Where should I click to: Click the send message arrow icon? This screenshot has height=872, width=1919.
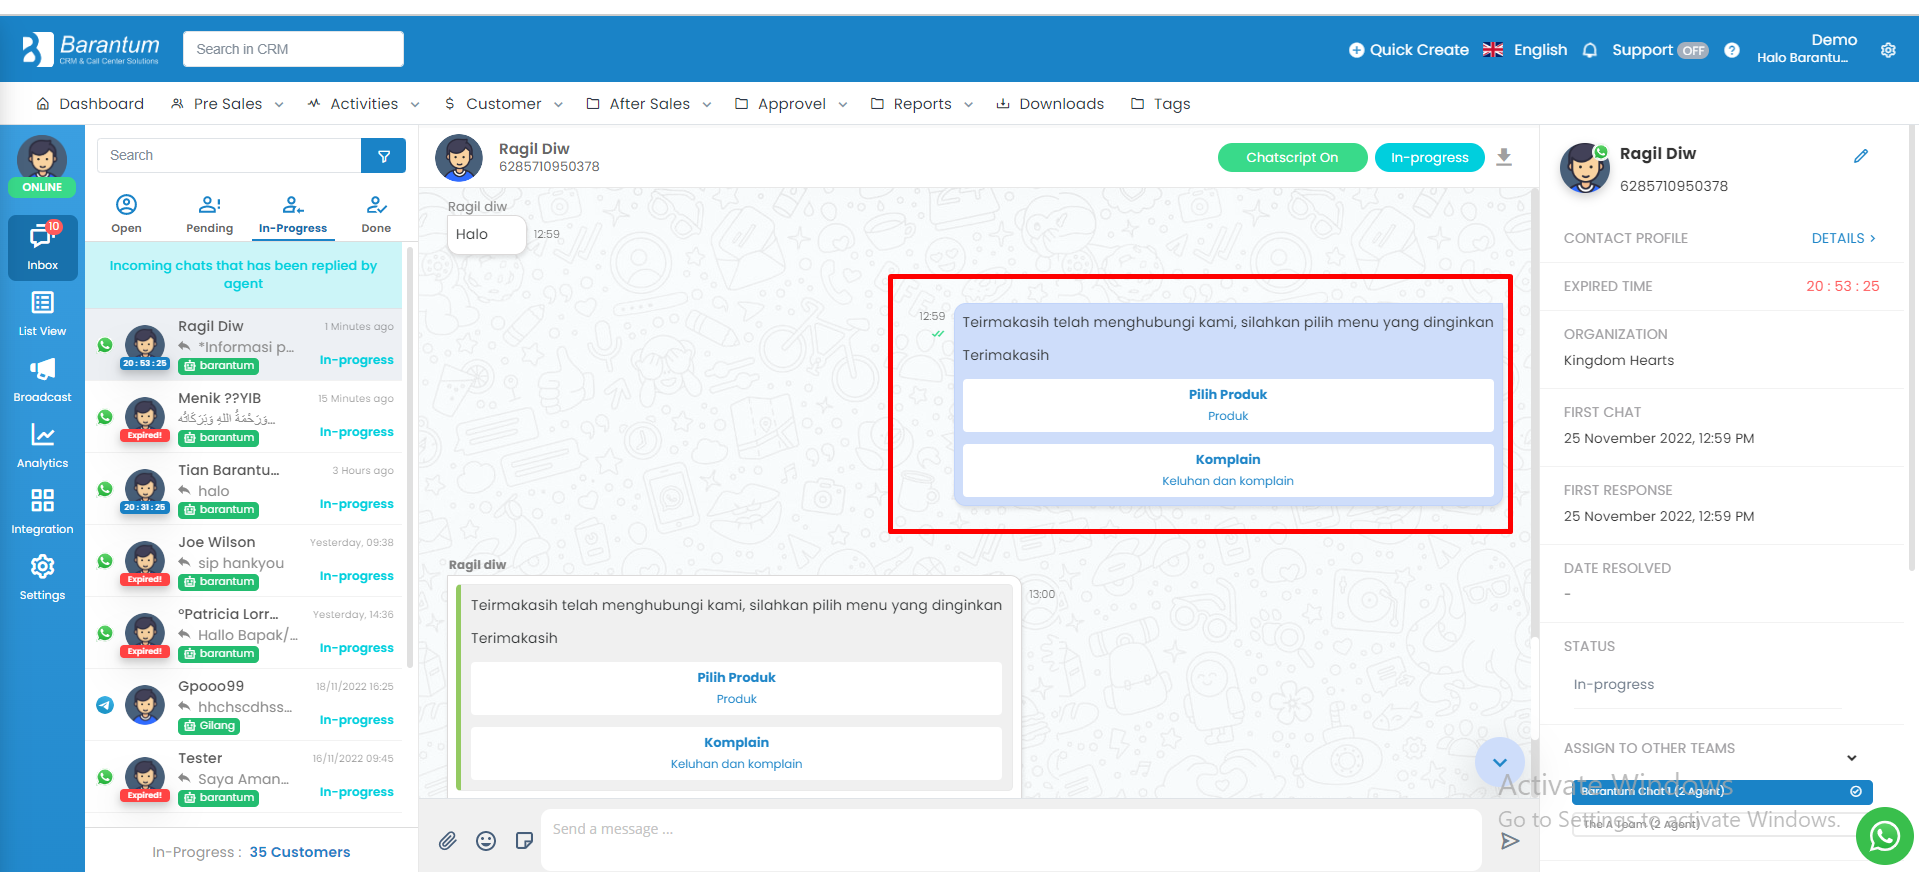pyautogui.click(x=1510, y=841)
